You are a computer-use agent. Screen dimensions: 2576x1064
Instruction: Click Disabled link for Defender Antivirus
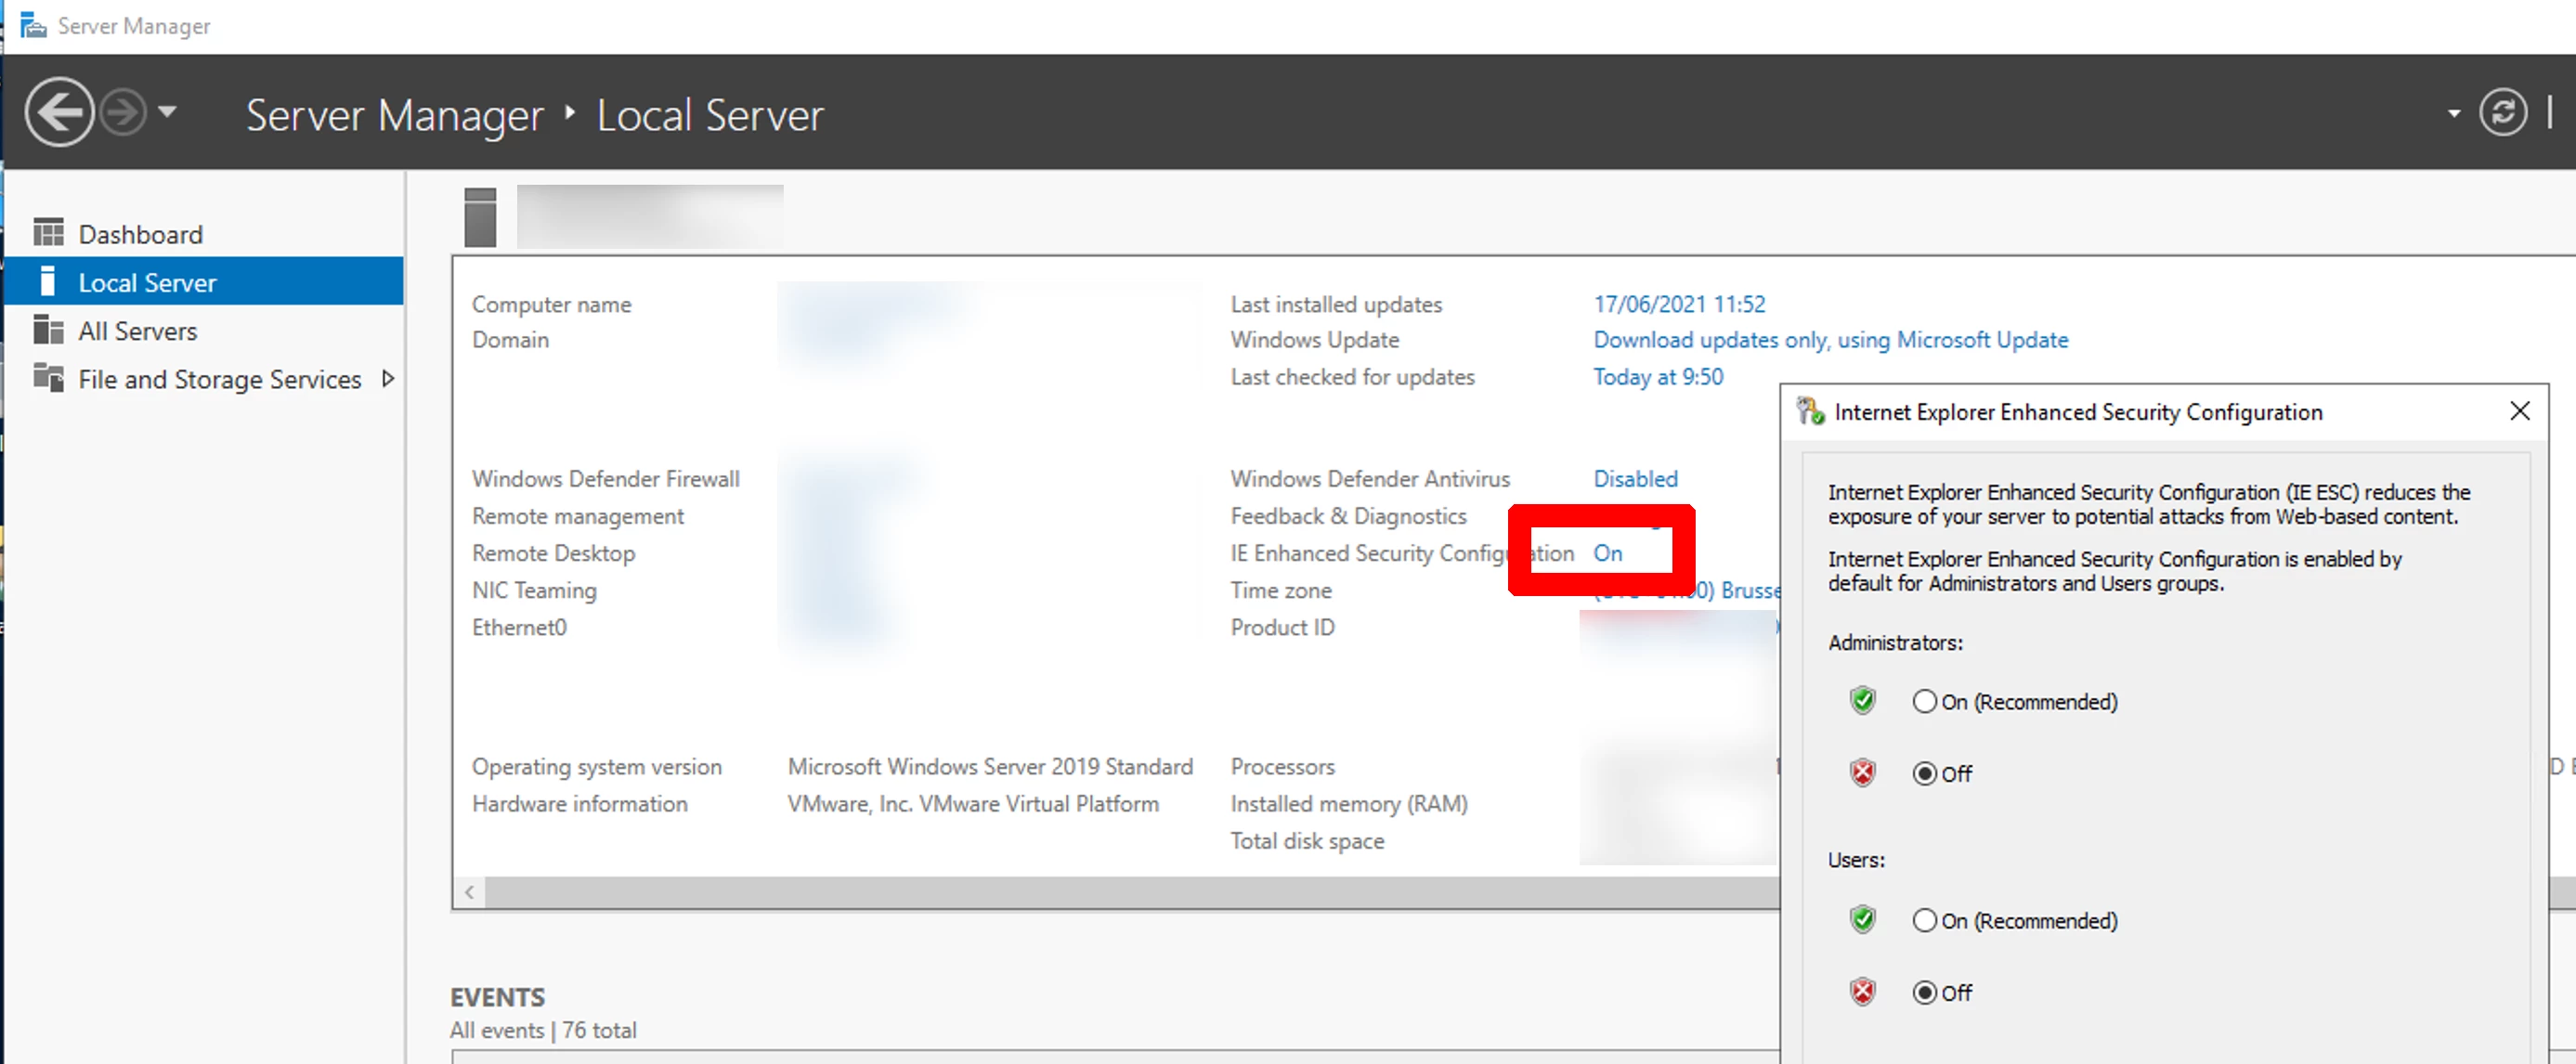(1635, 479)
